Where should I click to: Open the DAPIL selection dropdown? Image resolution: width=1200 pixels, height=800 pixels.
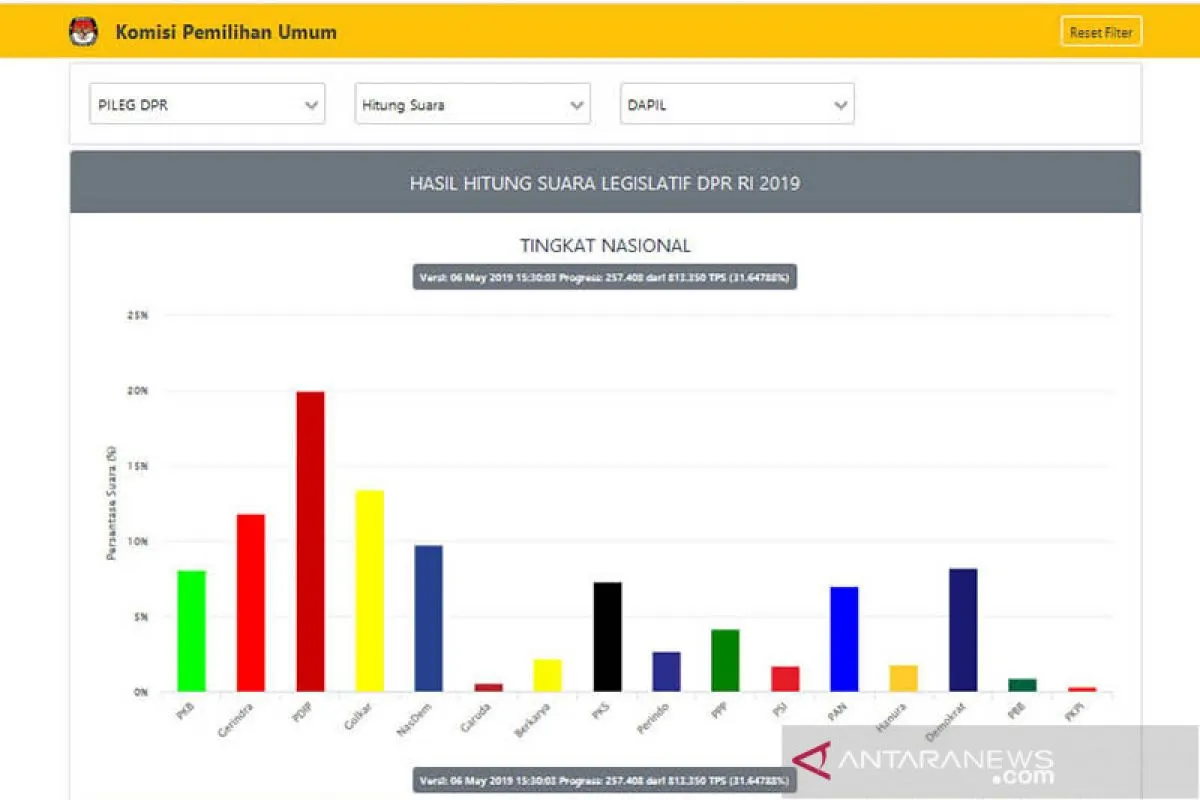[x=737, y=104]
